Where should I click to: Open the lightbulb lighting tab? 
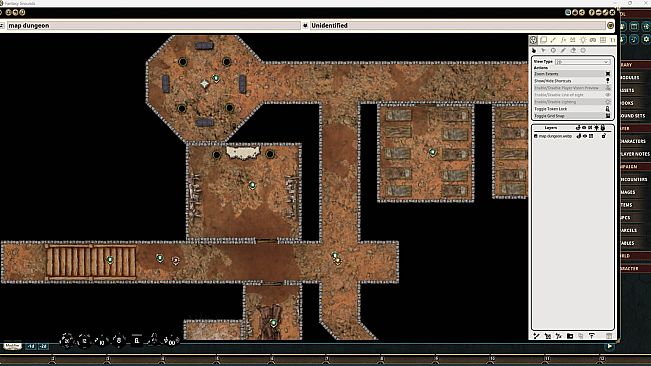pos(583,40)
